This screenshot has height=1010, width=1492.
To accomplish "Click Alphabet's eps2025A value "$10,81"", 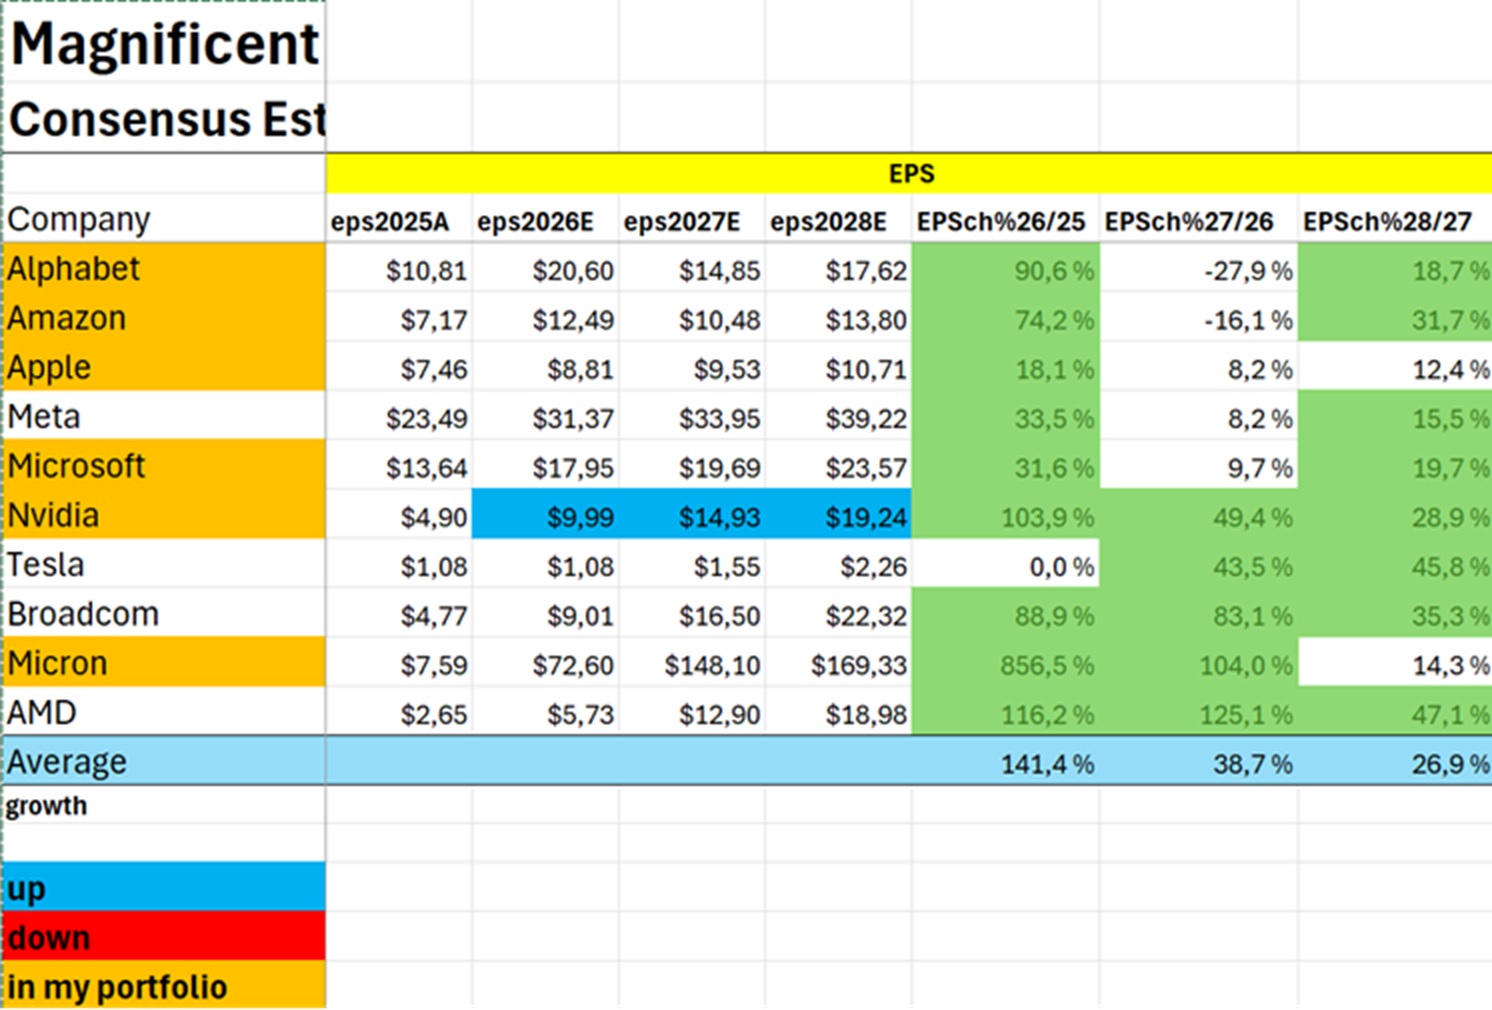I will tap(399, 269).
